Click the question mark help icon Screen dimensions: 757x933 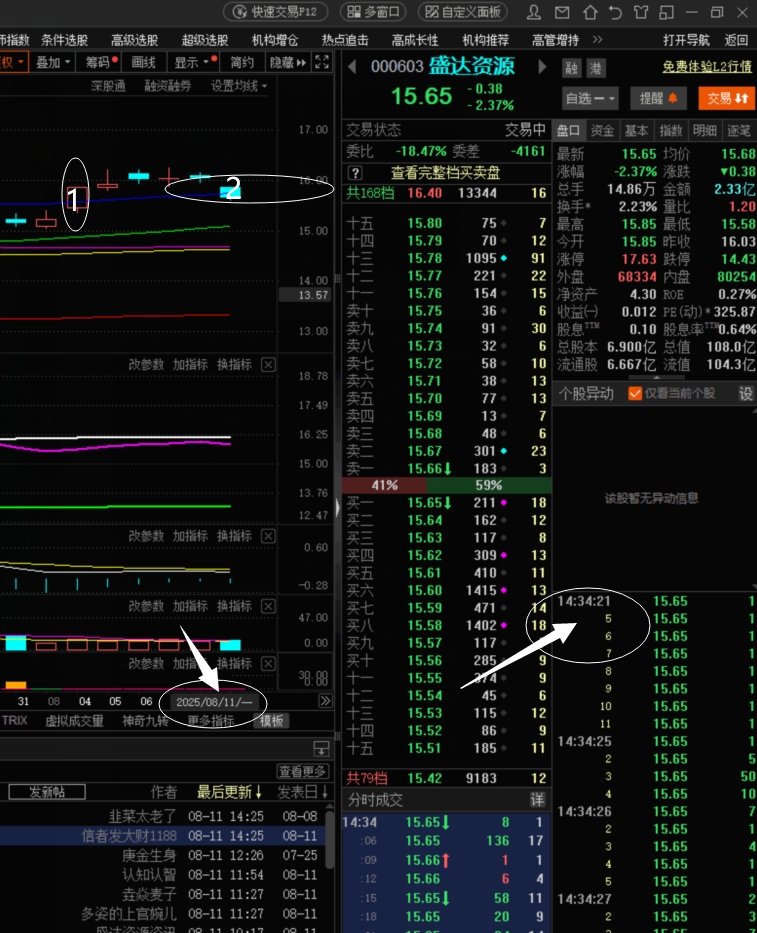355,173
